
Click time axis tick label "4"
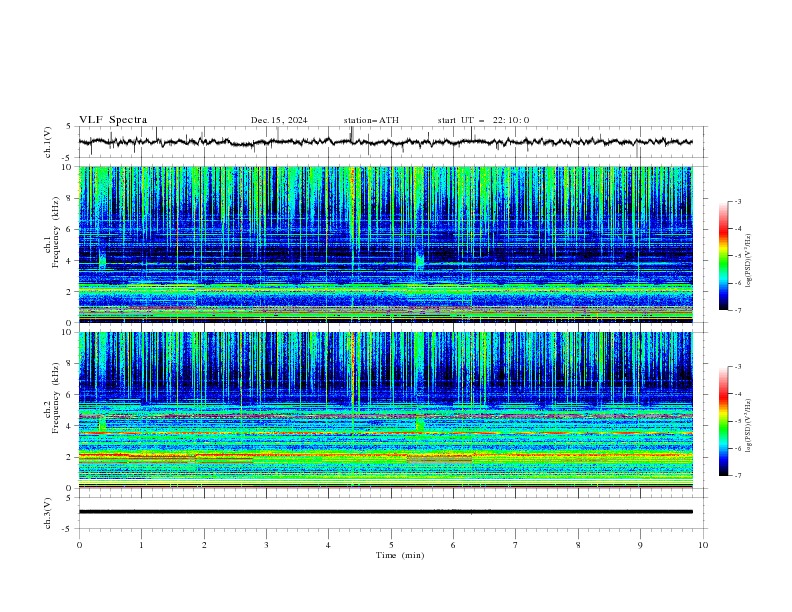[x=328, y=545]
